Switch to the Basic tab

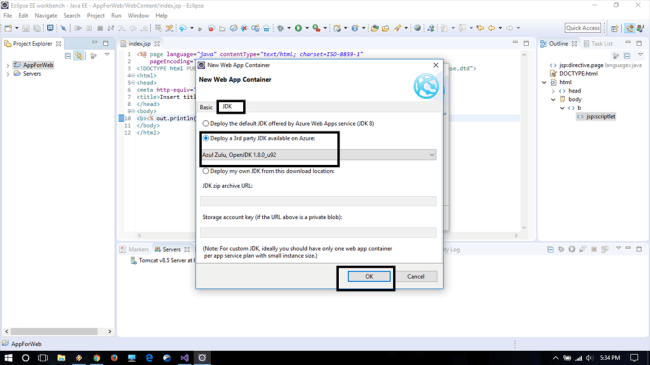click(x=206, y=107)
